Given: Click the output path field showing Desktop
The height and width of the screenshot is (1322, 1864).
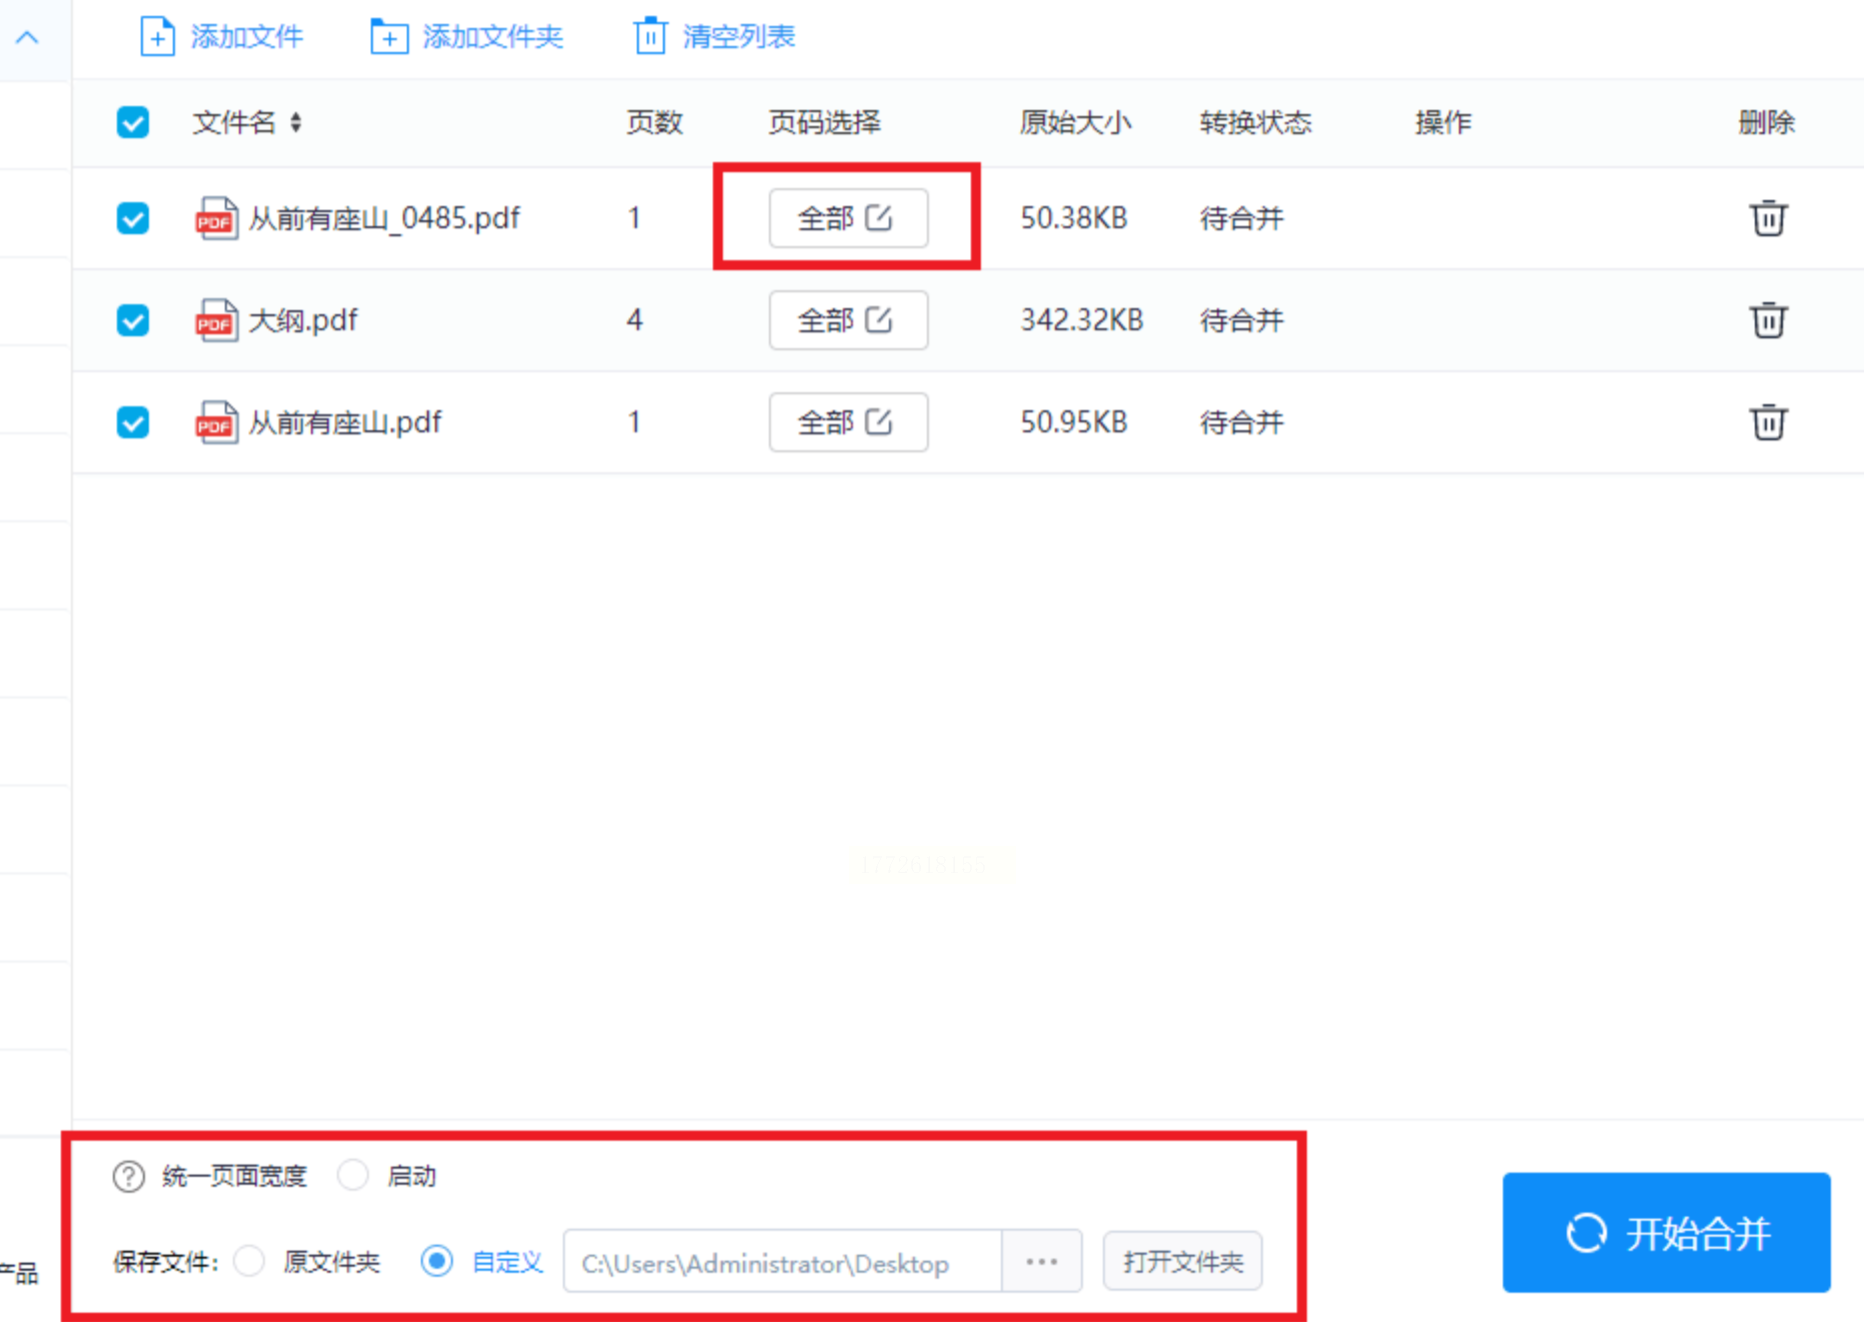Looking at the screenshot, I should pyautogui.click(x=782, y=1263).
